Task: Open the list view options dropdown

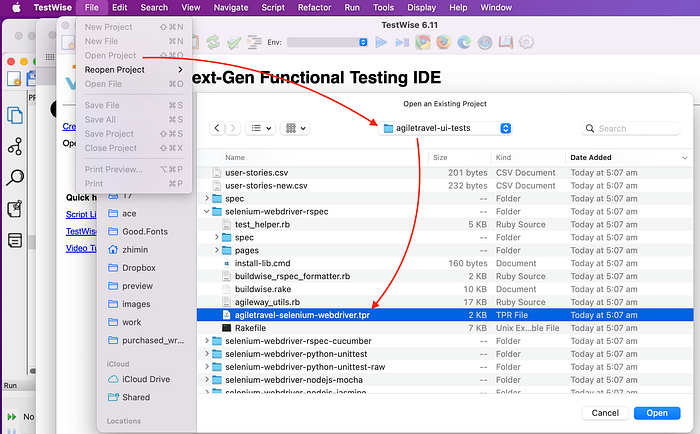Action: tap(261, 128)
